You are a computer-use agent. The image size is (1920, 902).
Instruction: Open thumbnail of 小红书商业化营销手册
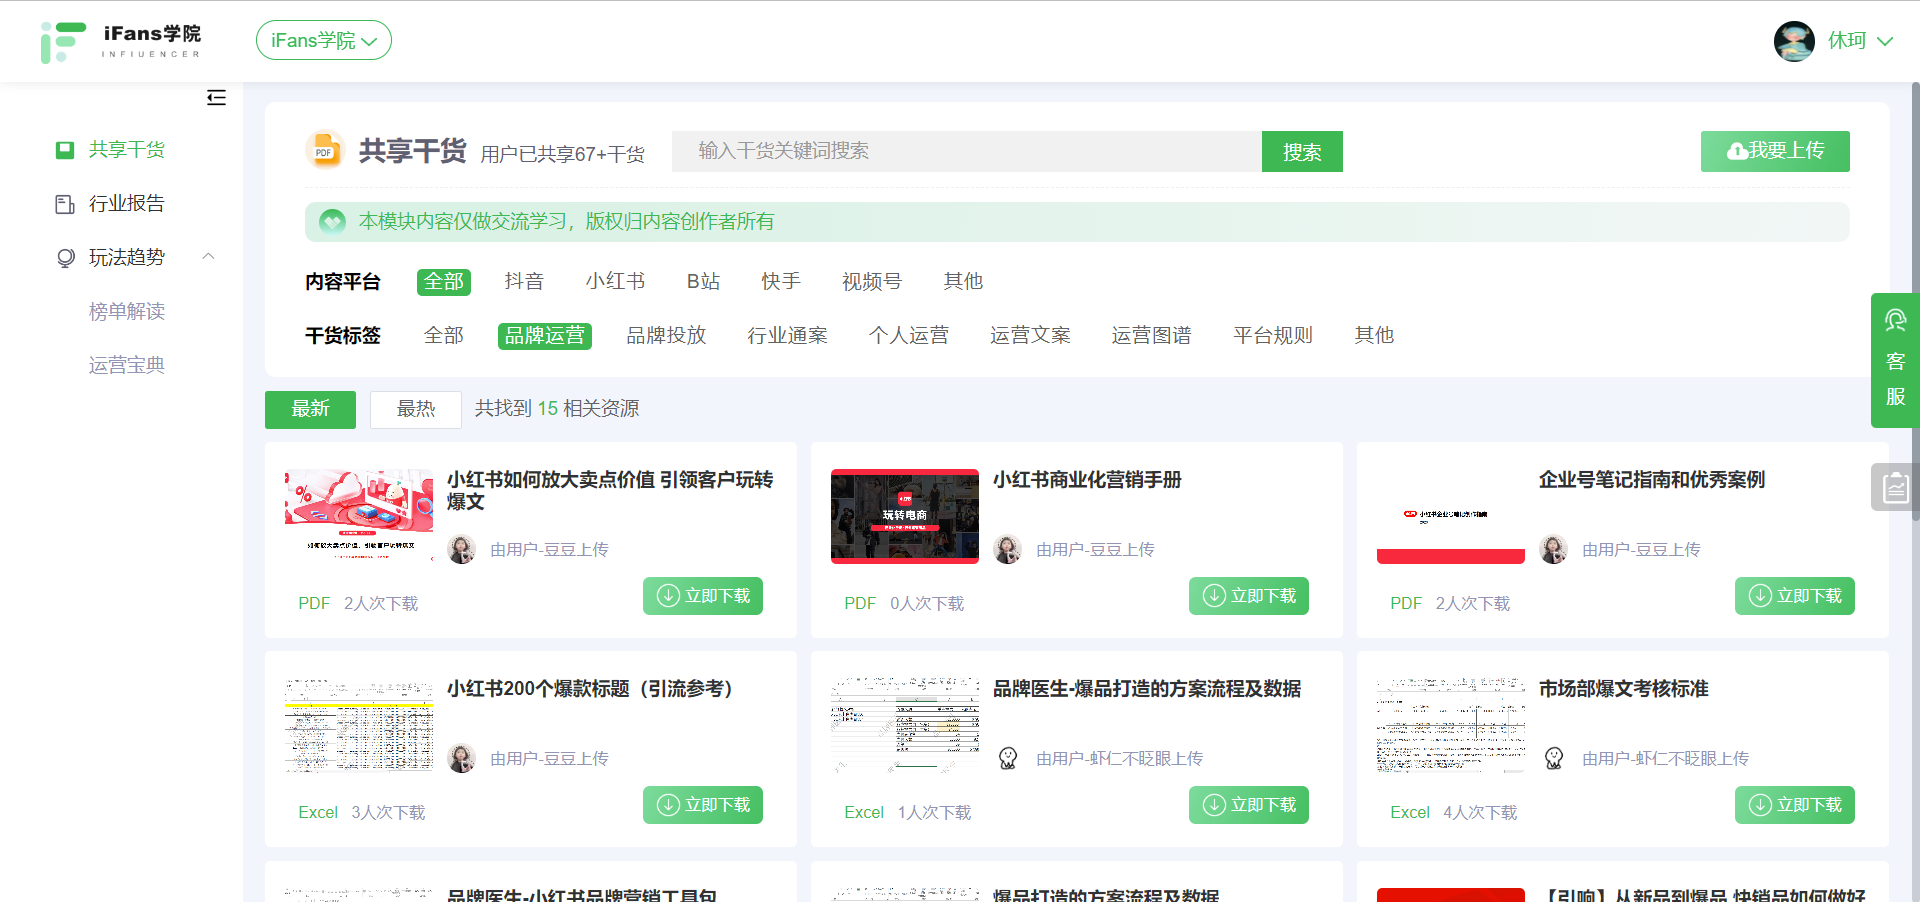(905, 516)
